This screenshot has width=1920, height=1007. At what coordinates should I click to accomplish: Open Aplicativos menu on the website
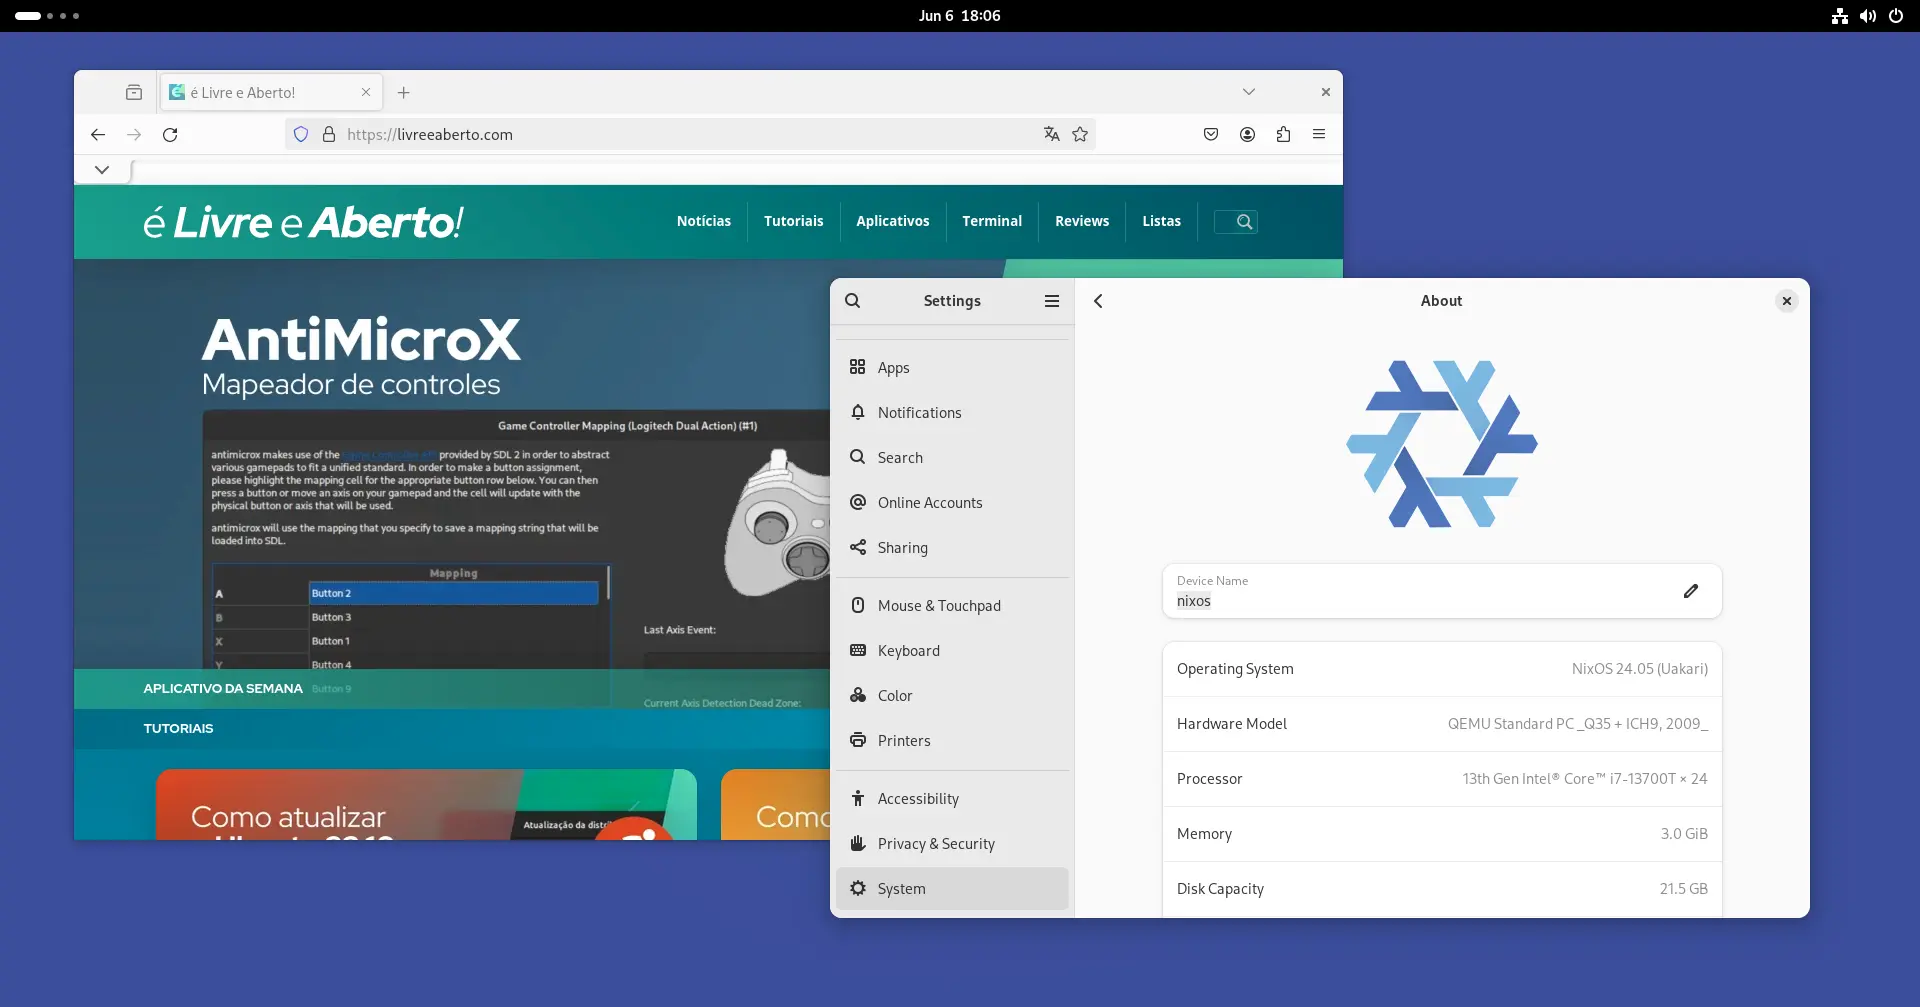tap(893, 221)
